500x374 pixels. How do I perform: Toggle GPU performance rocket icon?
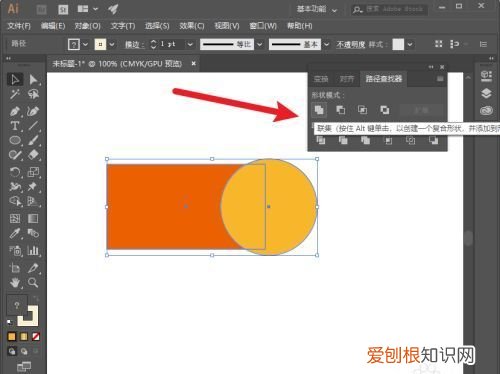pyautogui.click(x=113, y=9)
